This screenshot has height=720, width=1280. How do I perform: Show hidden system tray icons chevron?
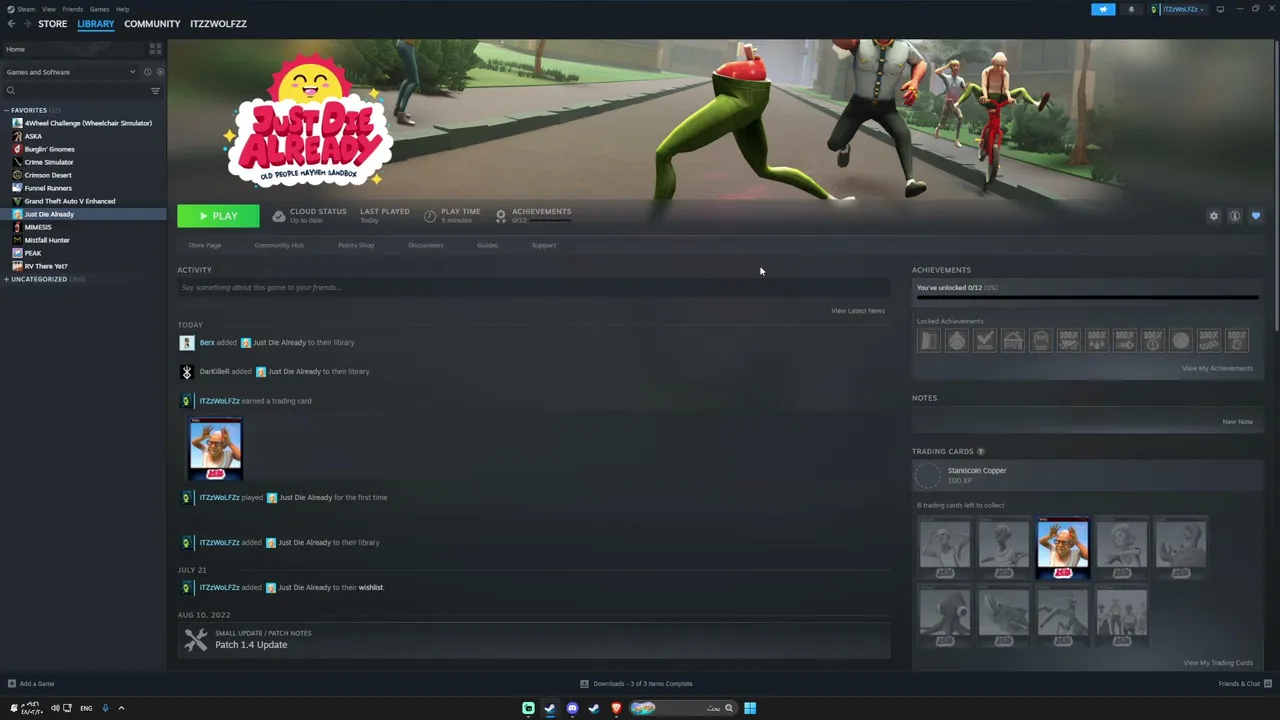pos(121,708)
